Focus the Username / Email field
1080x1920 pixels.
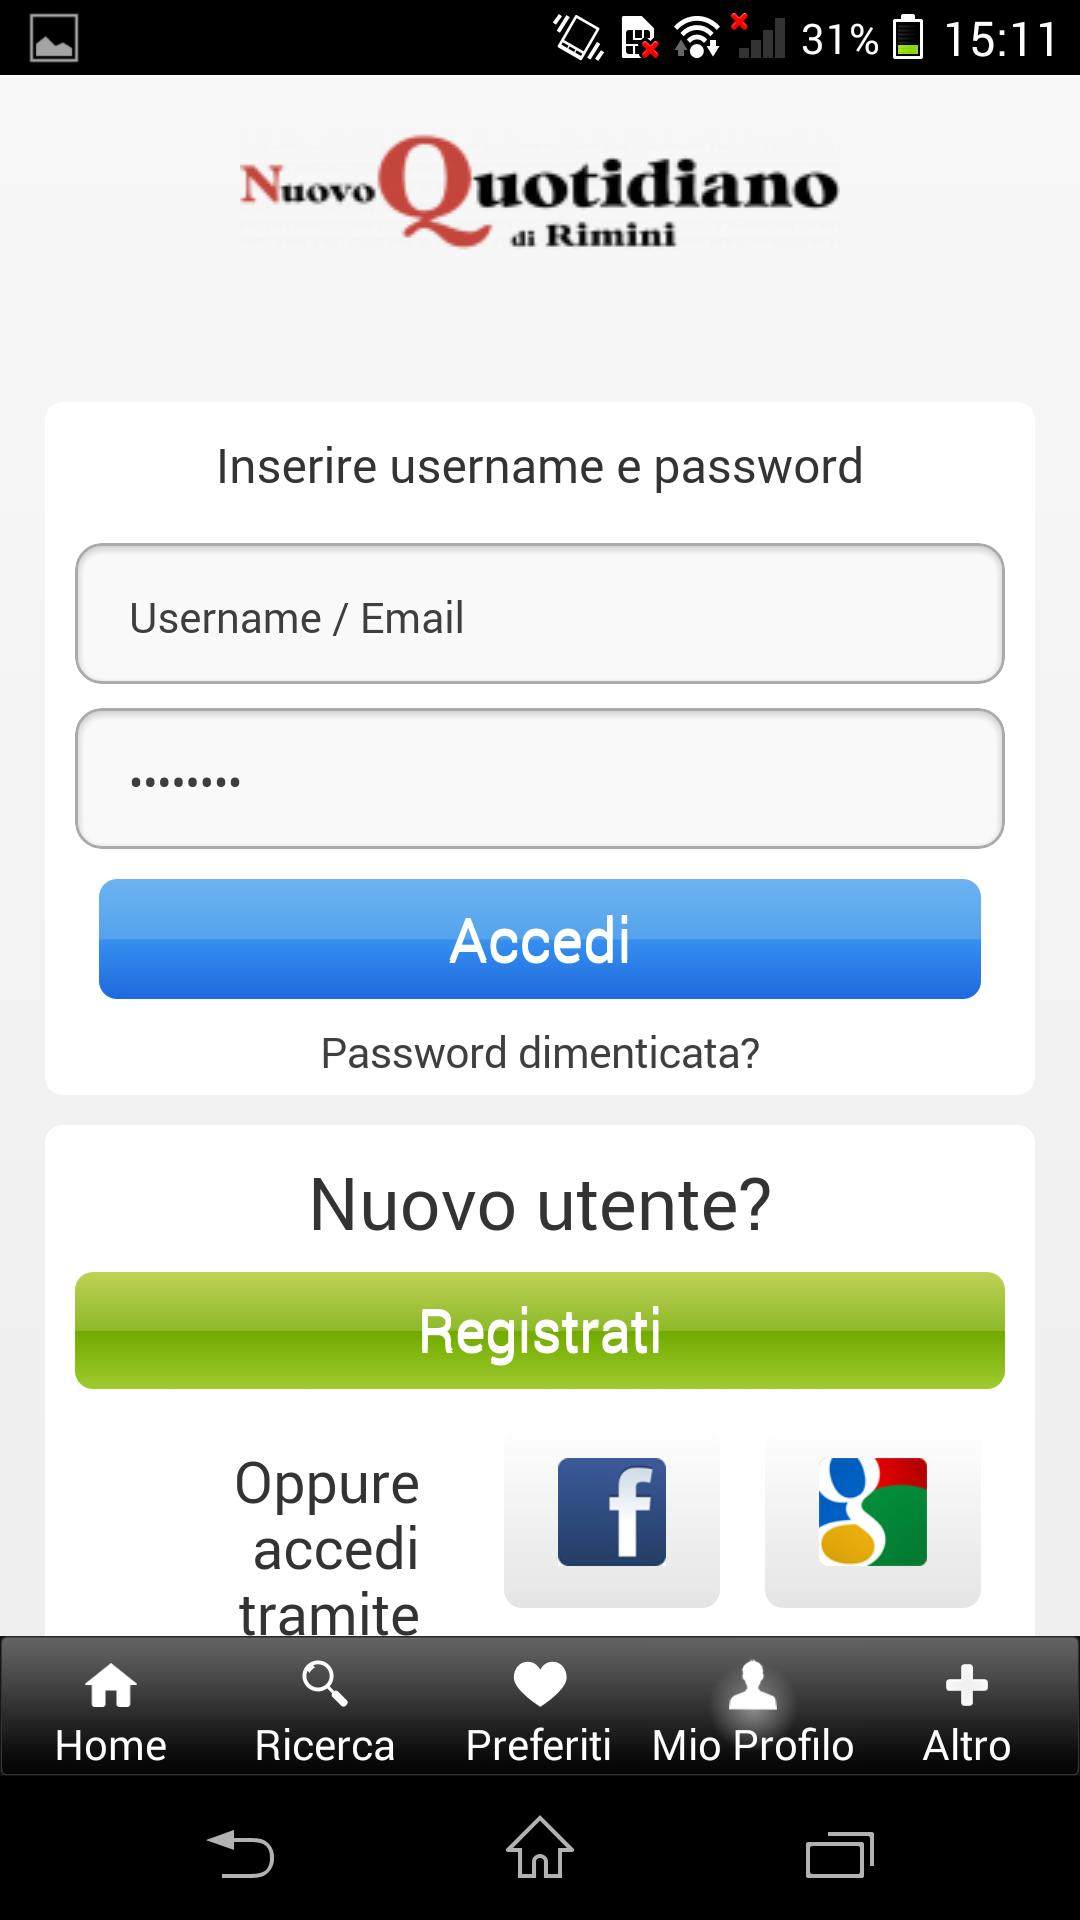[540, 614]
